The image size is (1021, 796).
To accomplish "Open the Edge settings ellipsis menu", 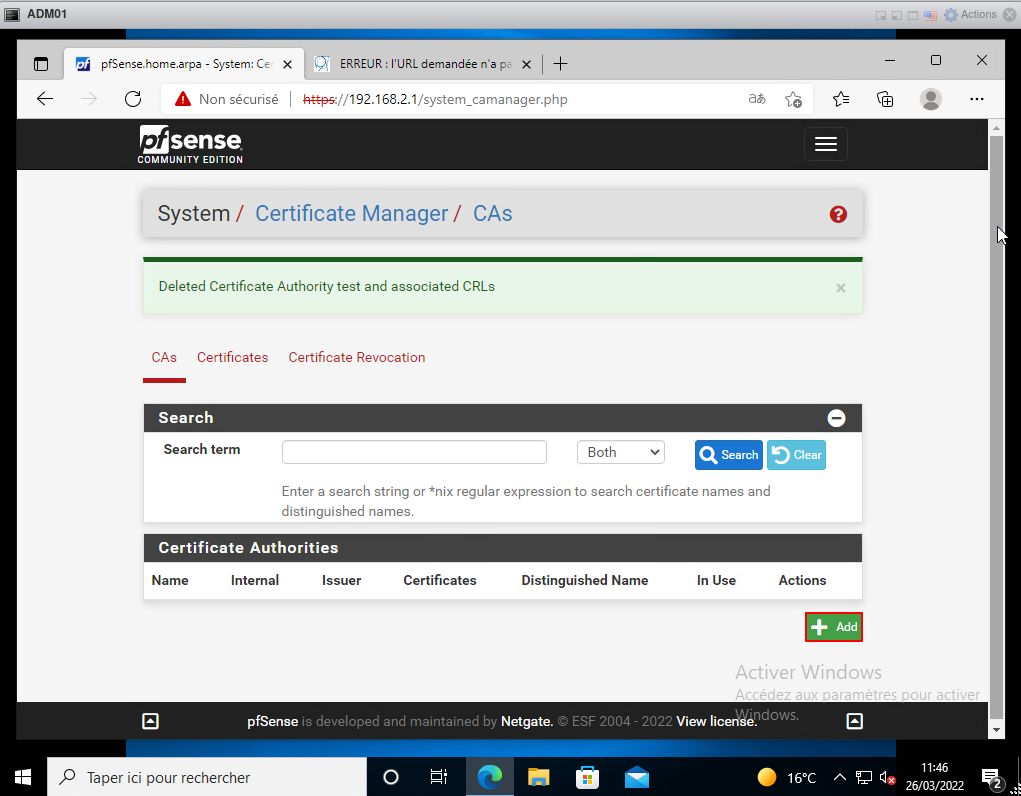I will pyautogui.click(x=977, y=99).
